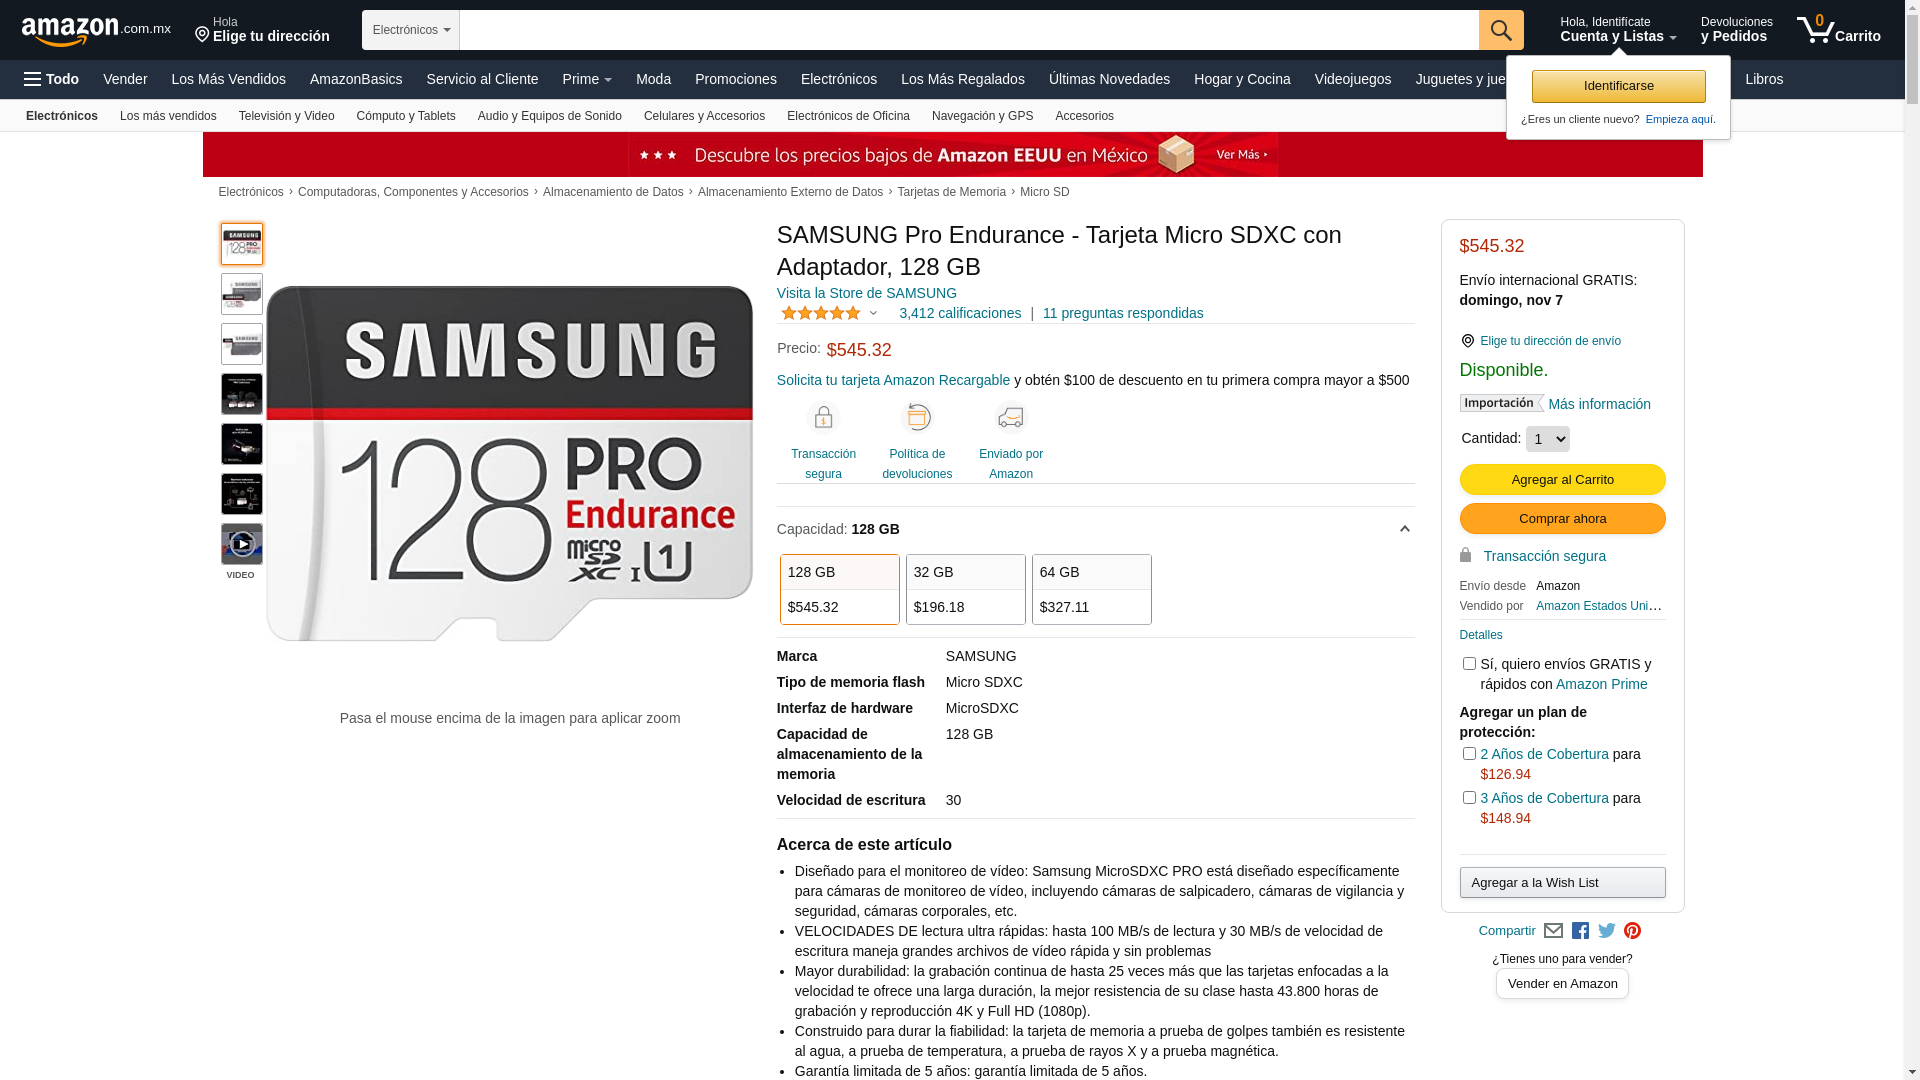Open the Videojuegos menu item
The image size is (1920, 1080).
click(x=1352, y=79)
